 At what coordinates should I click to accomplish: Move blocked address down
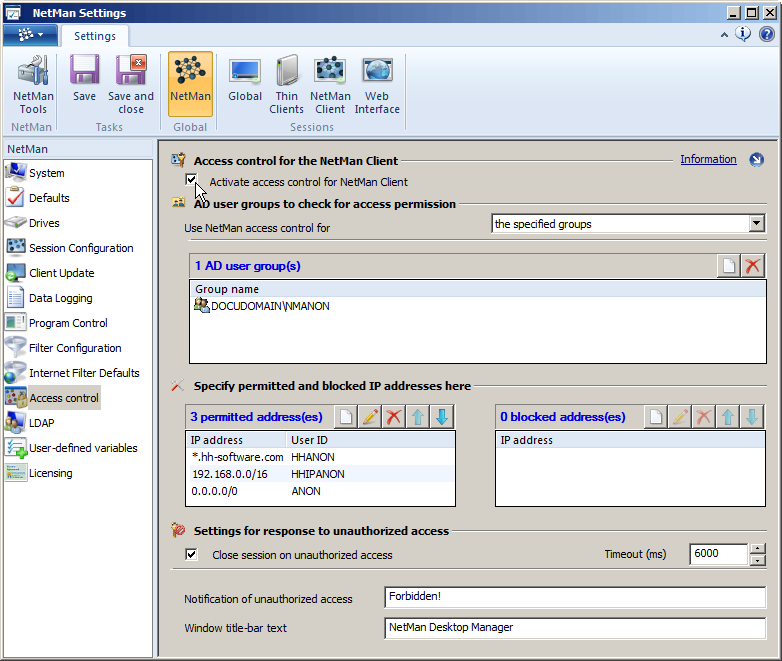(752, 417)
